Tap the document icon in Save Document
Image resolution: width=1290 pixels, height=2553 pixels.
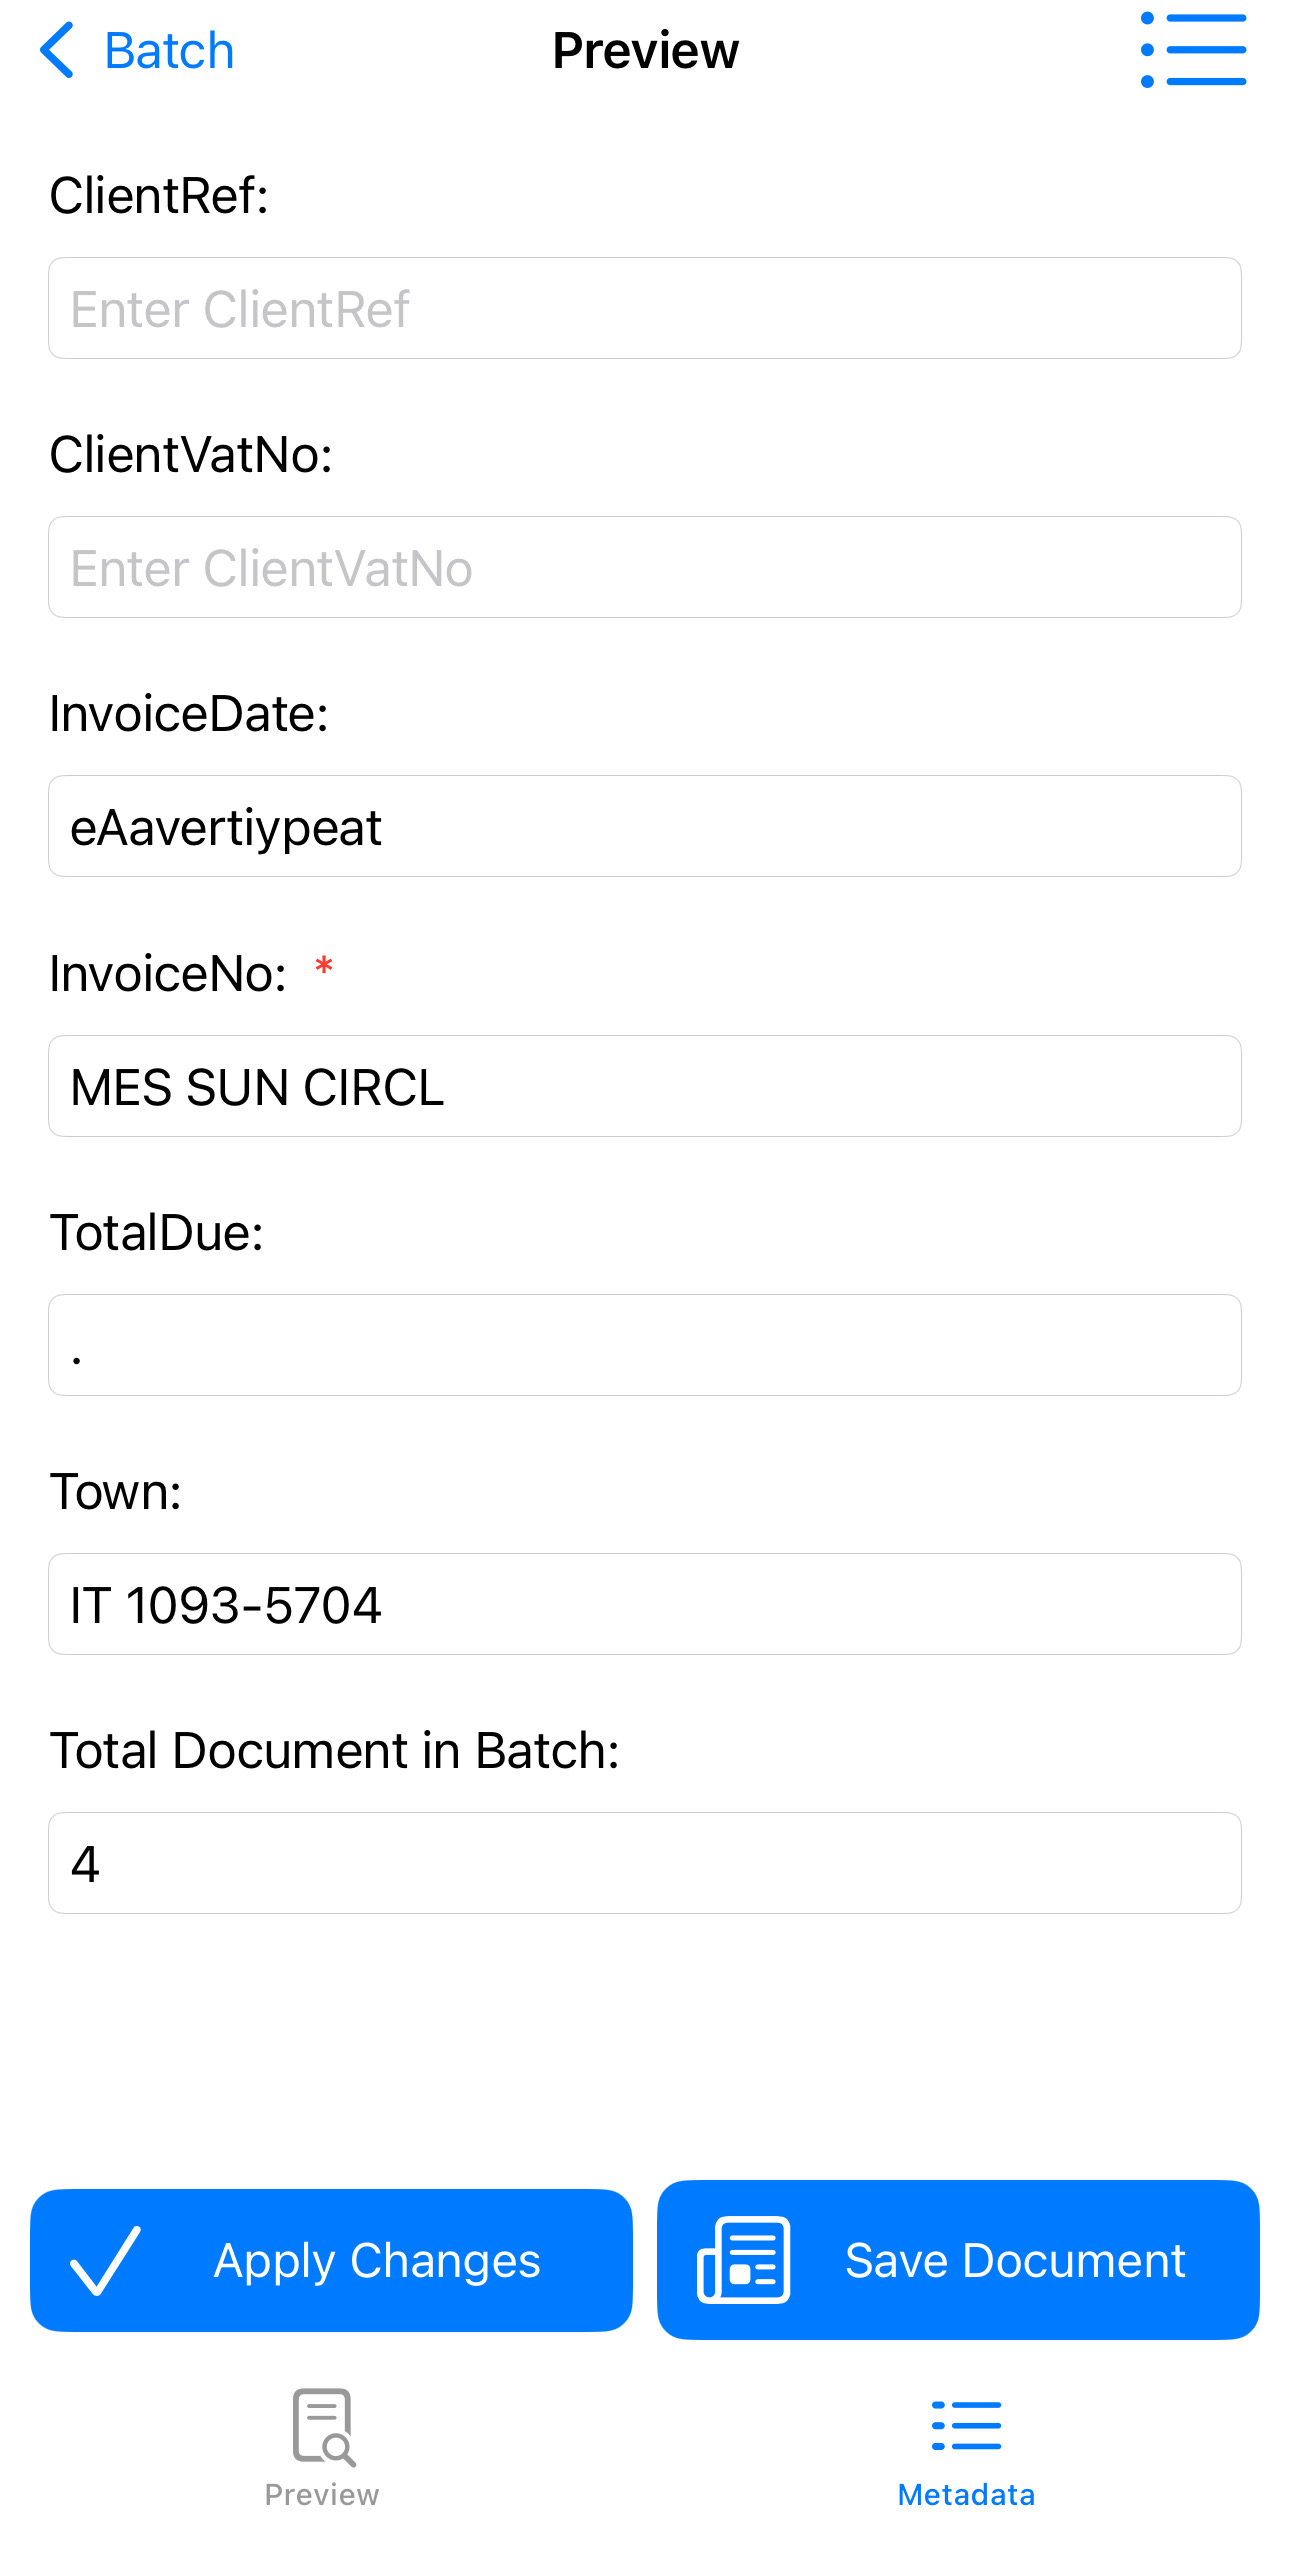[743, 2260]
